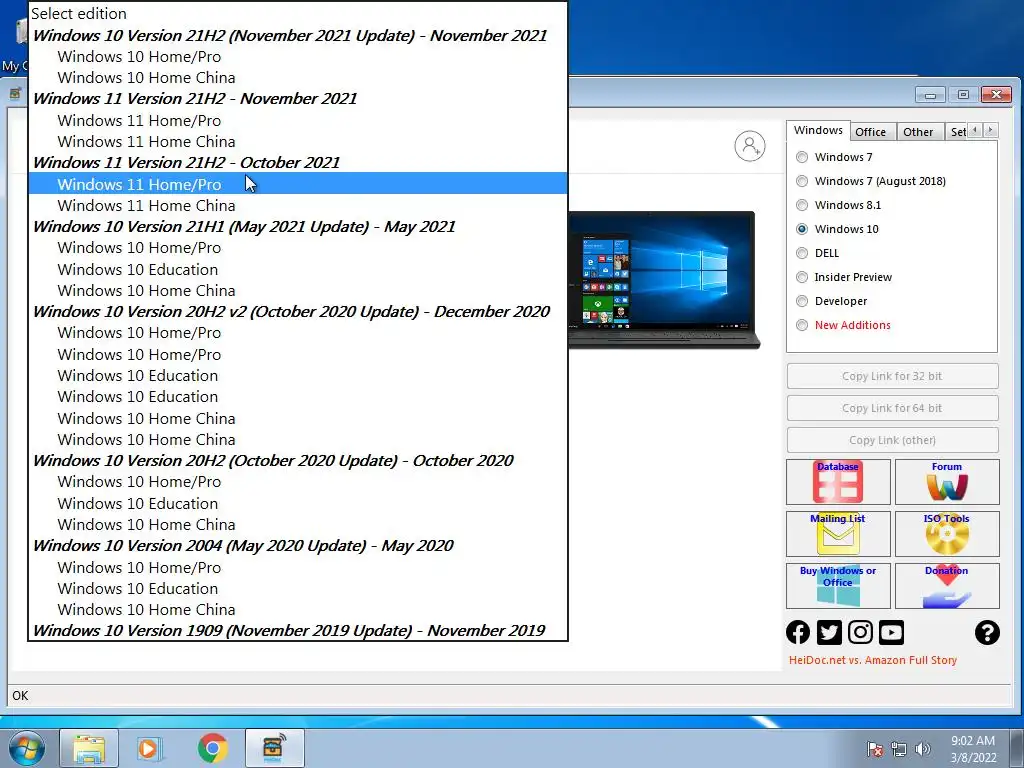Choose Windows 10 Education under Version 2004
The width and height of the screenshot is (1024, 768).
298,588
